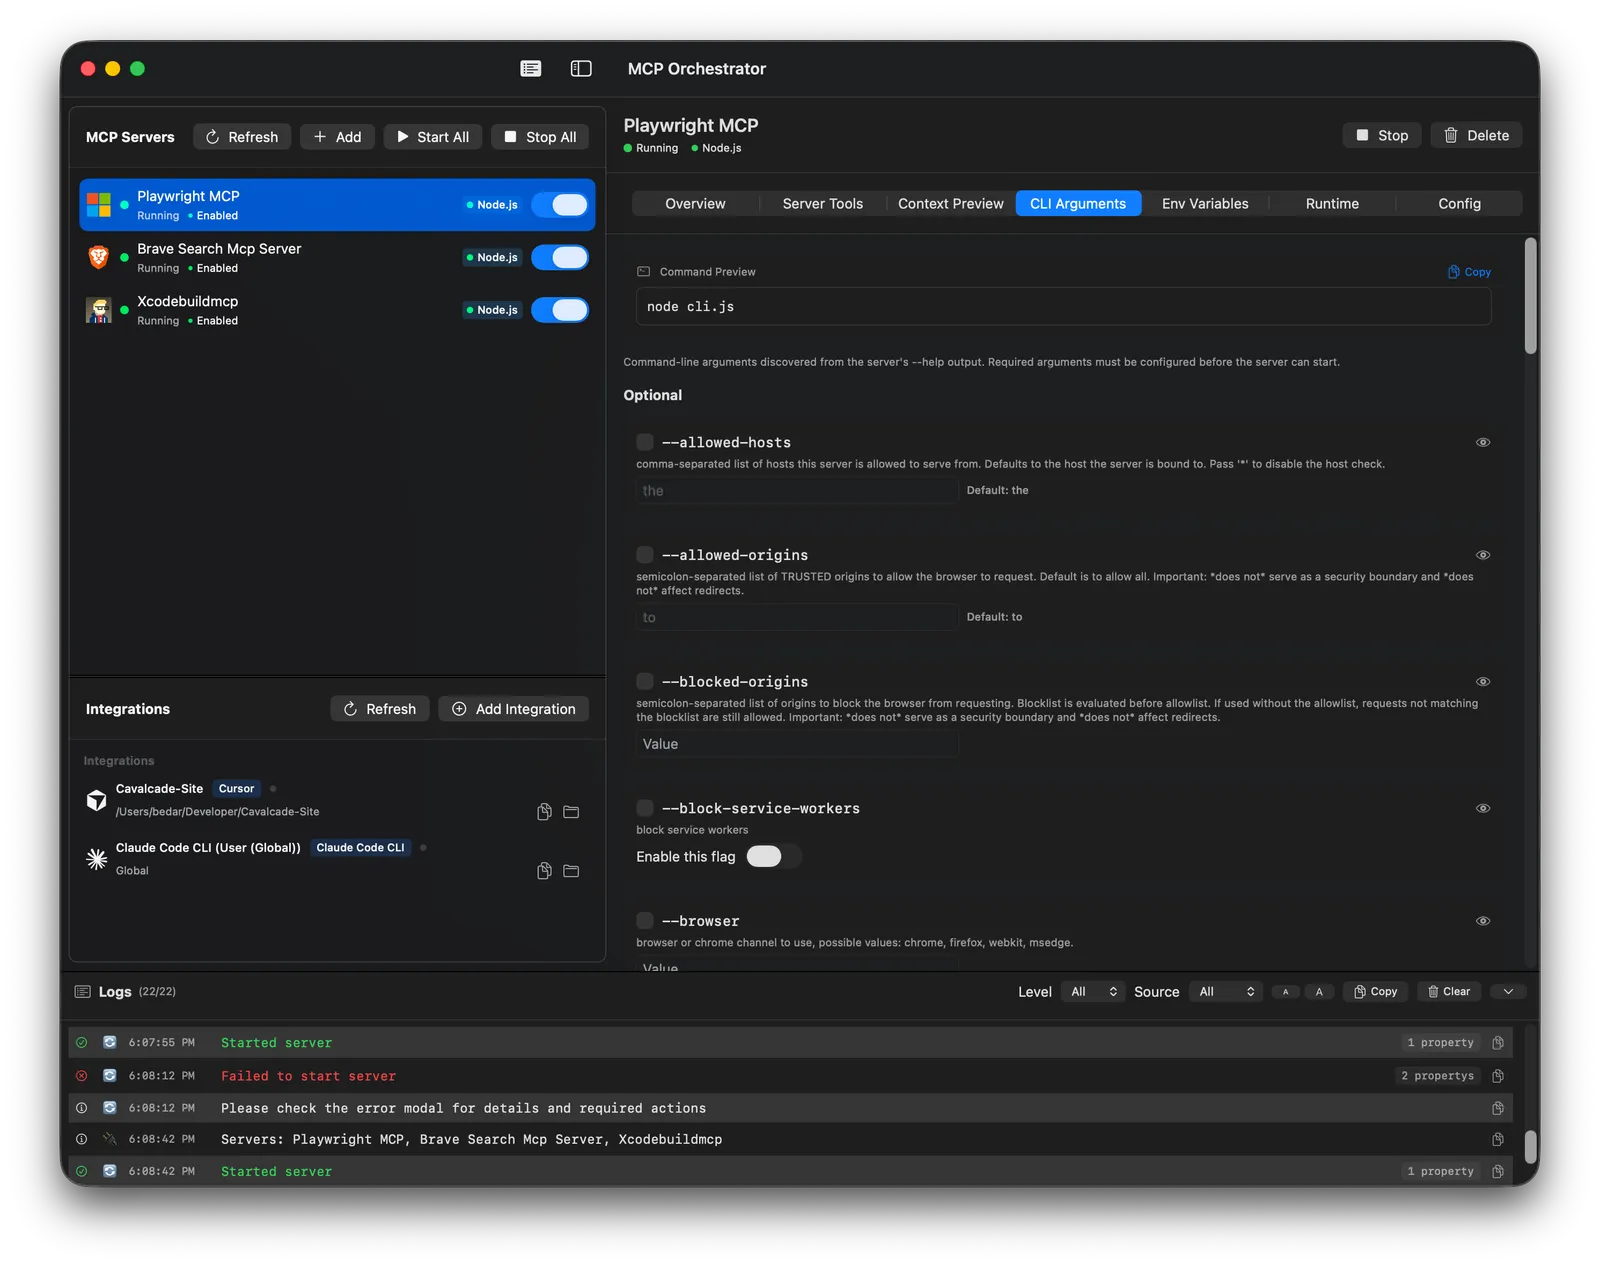Click the copy icon on the Failed log entry
The height and width of the screenshot is (1266, 1600).
tap(1497, 1075)
